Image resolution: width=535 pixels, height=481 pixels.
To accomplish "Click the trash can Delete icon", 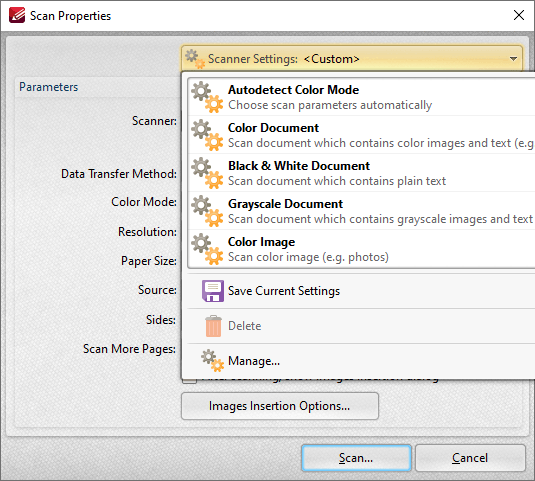I will (213, 326).
